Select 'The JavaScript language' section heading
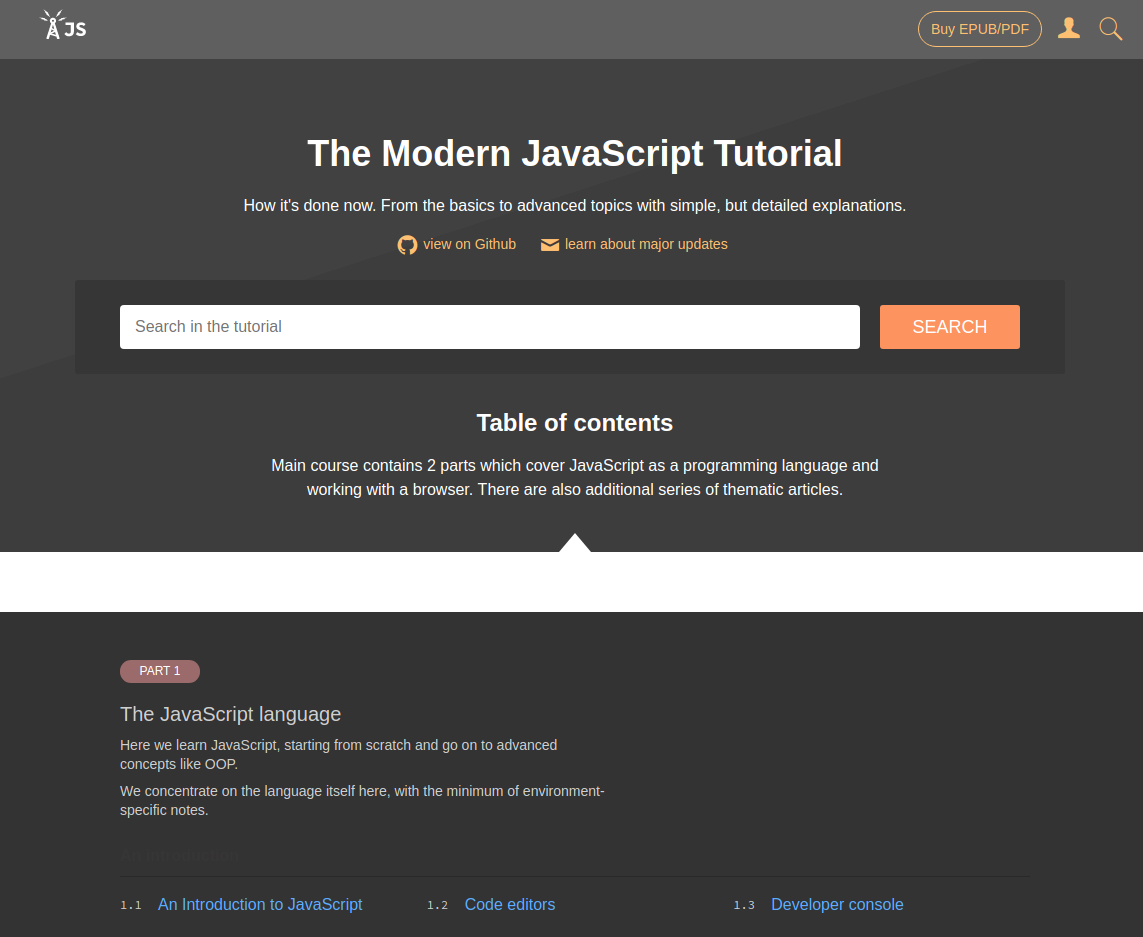 [x=230, y=714]
